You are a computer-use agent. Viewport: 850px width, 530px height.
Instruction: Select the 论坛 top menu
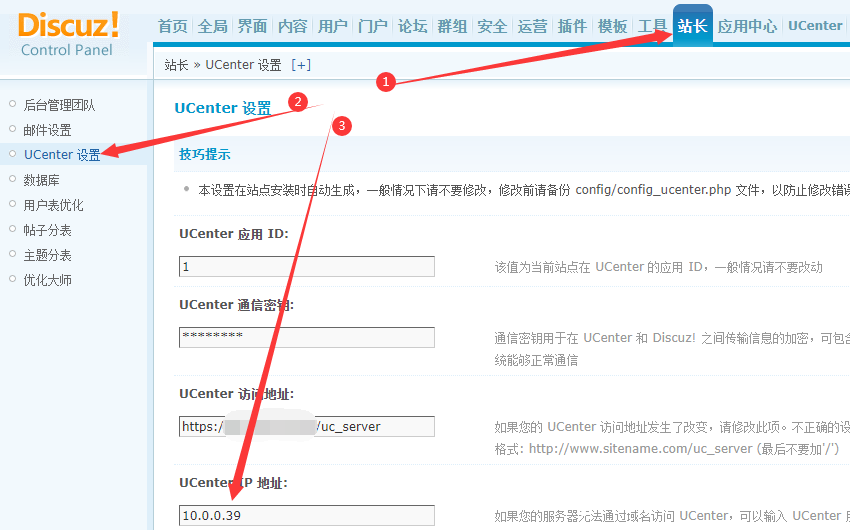tap(412, 27)
